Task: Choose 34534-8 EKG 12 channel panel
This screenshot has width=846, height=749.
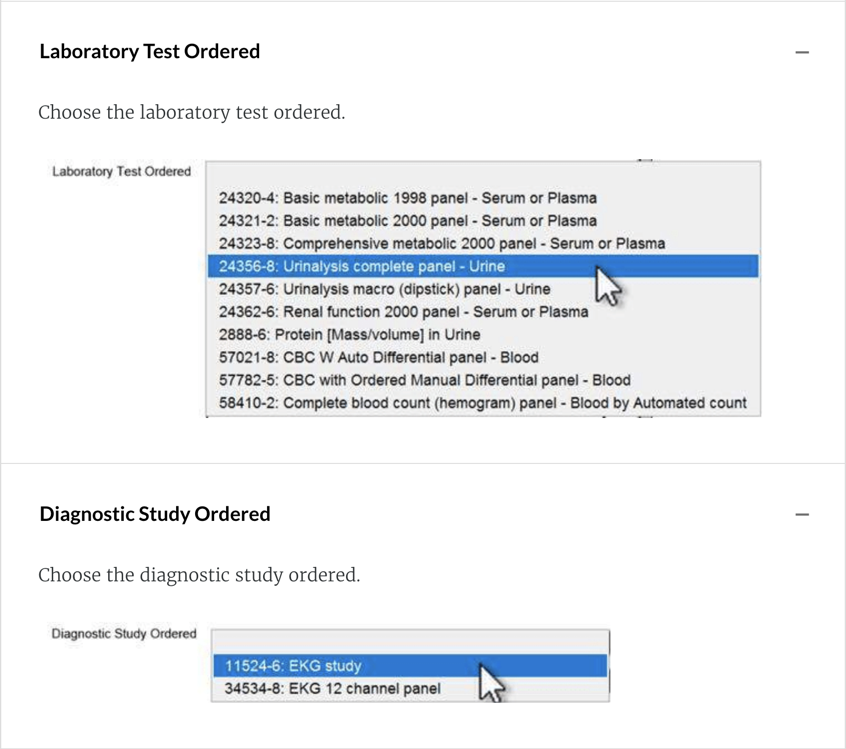Action: [331, 688]
